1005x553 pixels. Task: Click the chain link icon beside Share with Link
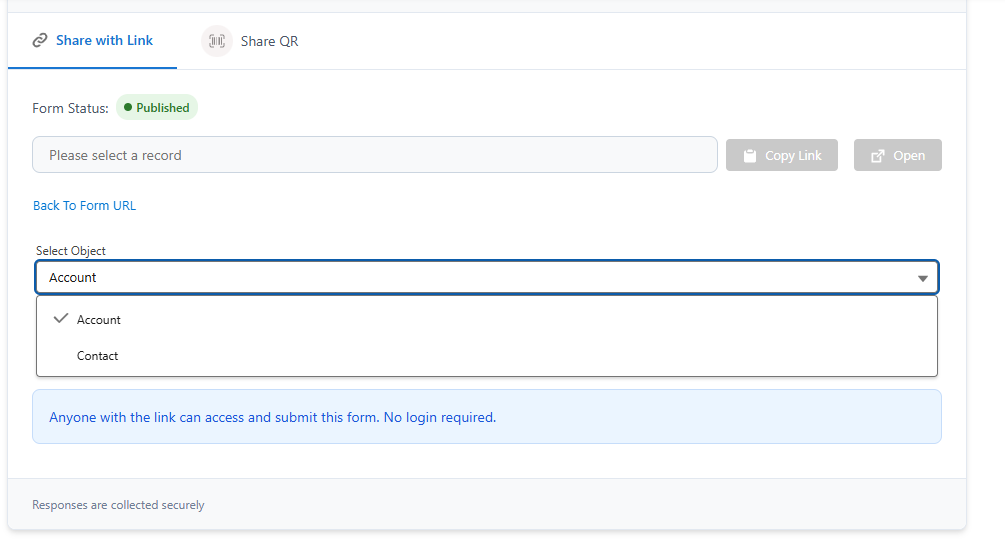coord(40,40)
